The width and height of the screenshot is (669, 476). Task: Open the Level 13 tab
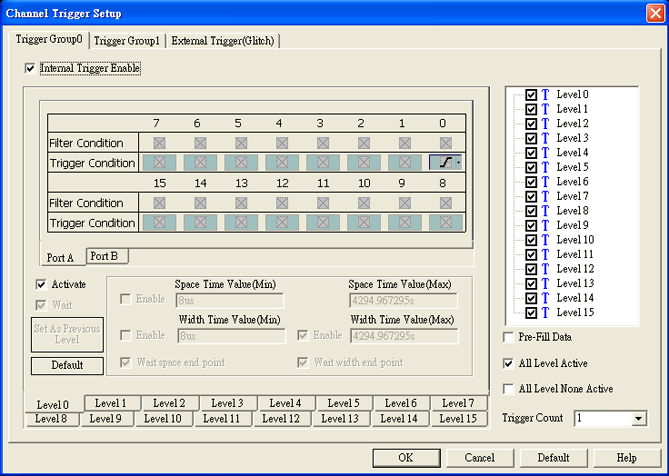tap(340, 419)
